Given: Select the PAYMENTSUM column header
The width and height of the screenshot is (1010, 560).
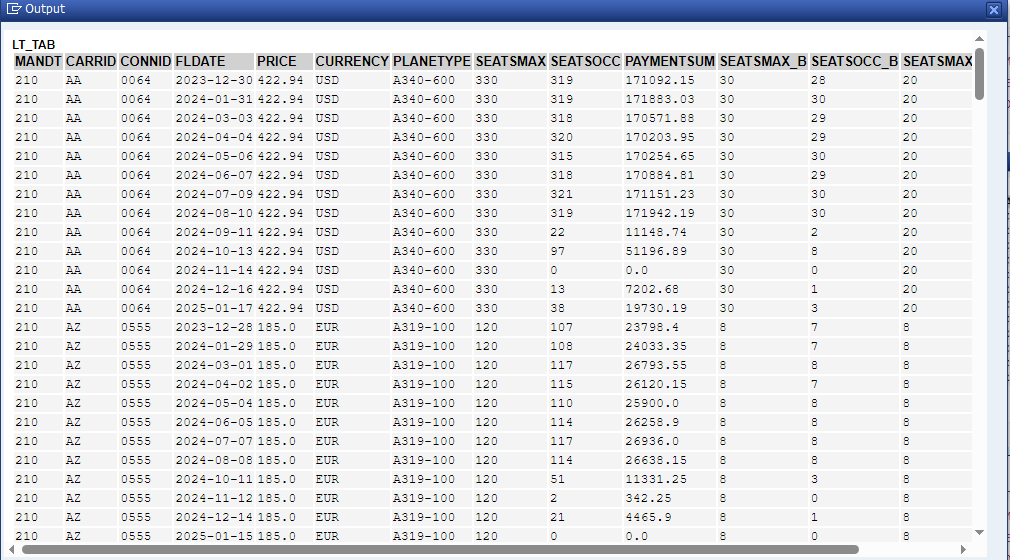Looking at the screenshot, I should [x=670, y=61].
